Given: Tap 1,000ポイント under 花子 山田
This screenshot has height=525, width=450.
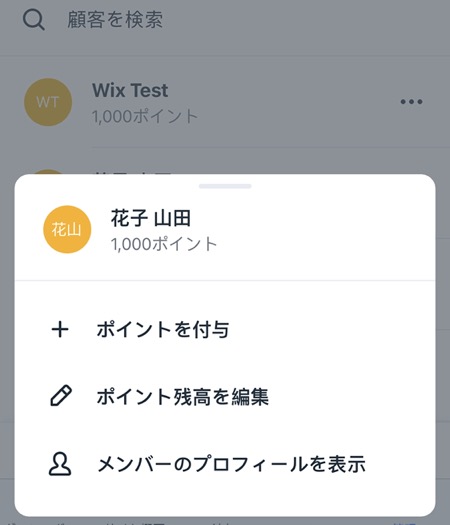Looking at the screenshot, I should (x=164, y=244).
